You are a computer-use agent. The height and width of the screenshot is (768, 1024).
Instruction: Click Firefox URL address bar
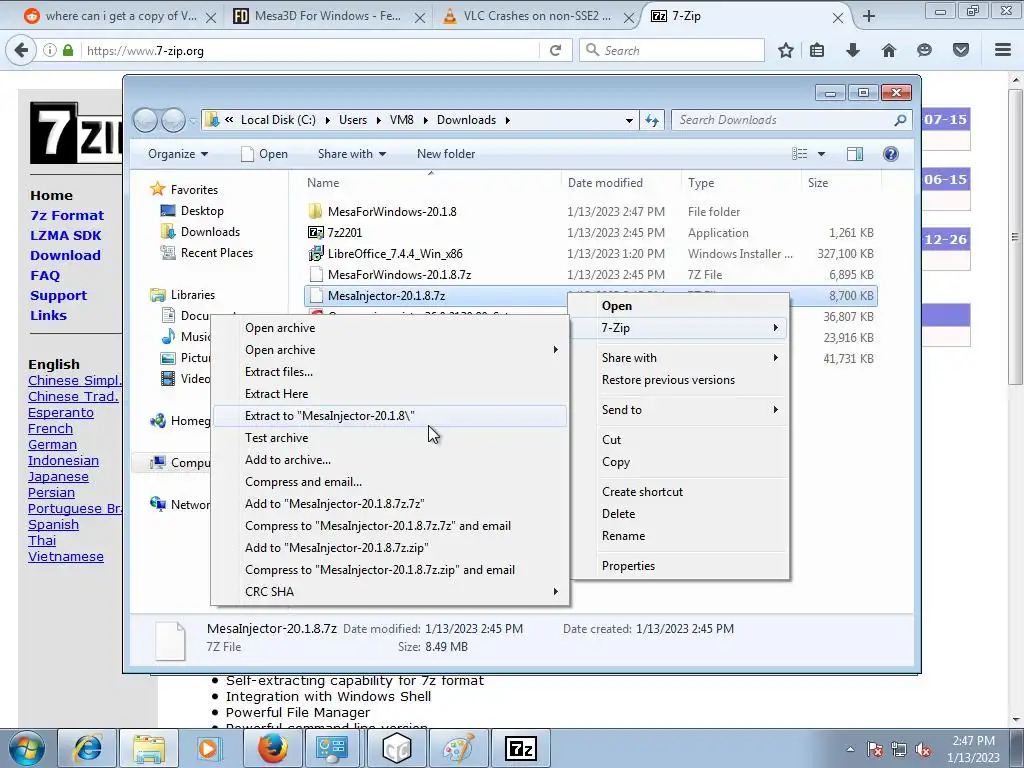coord(312,50)
